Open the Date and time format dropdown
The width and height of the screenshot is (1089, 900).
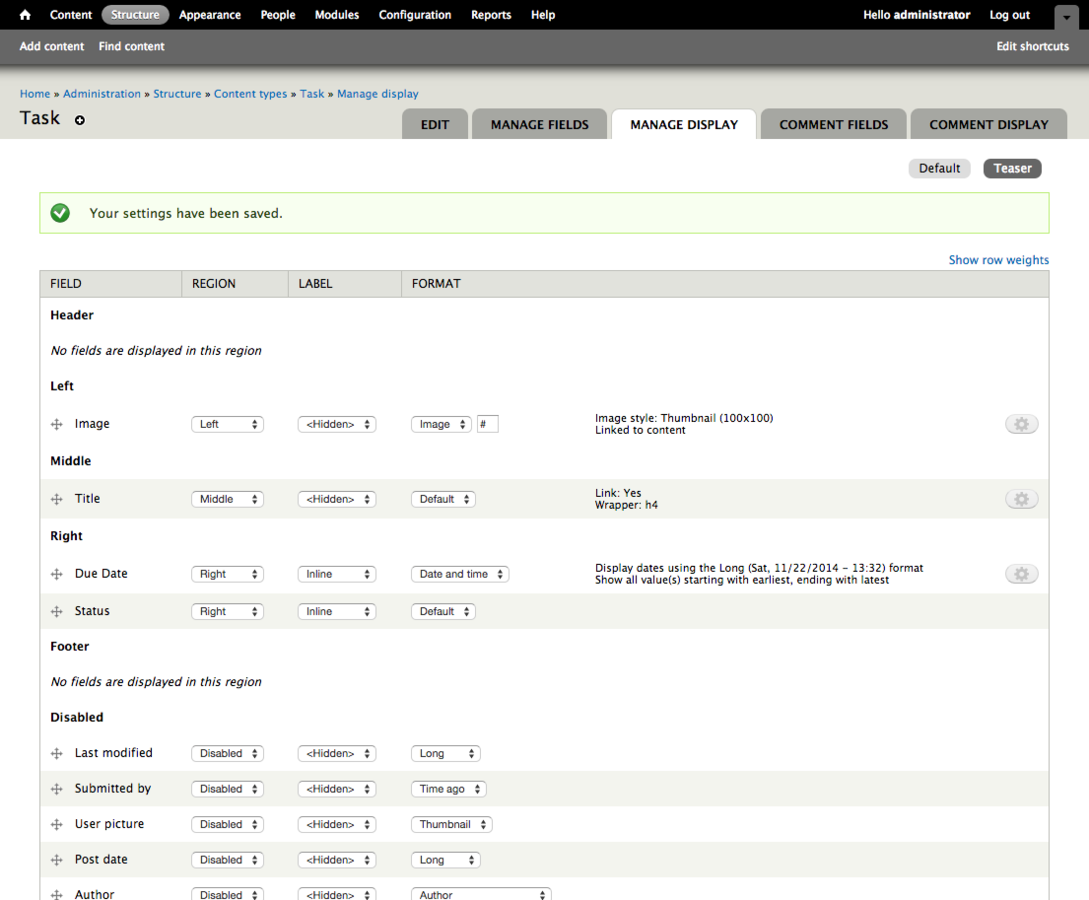(460, 574)
